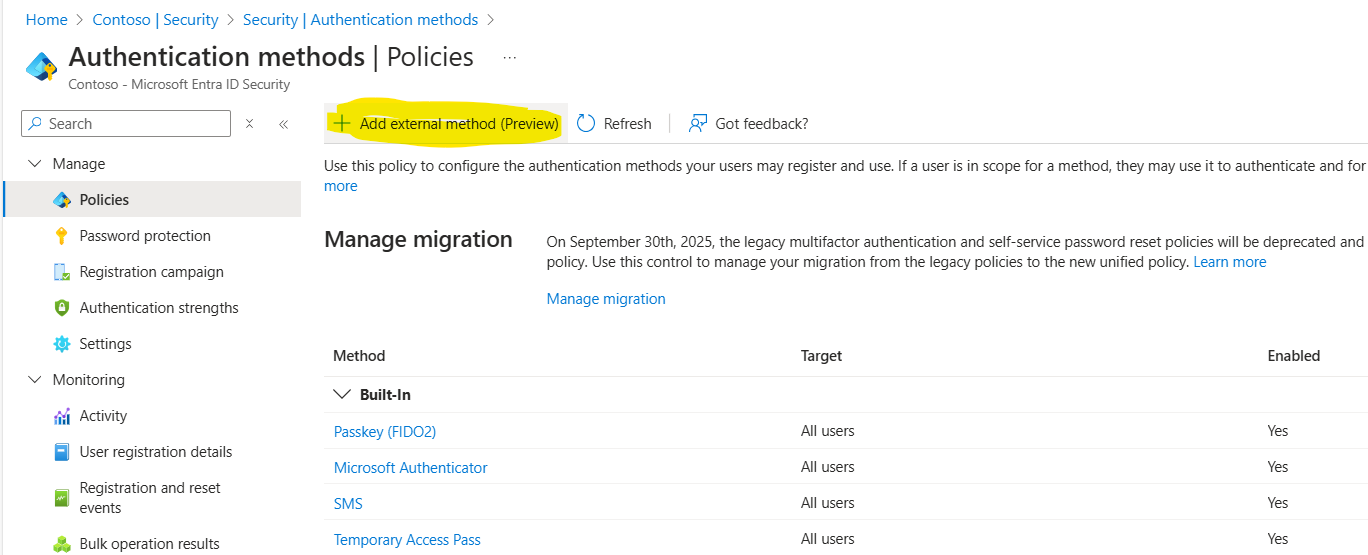The height and width of the screenshot is (555, 1368).
Task: Open Policies in the sidebar
Action: coord(152,200)
